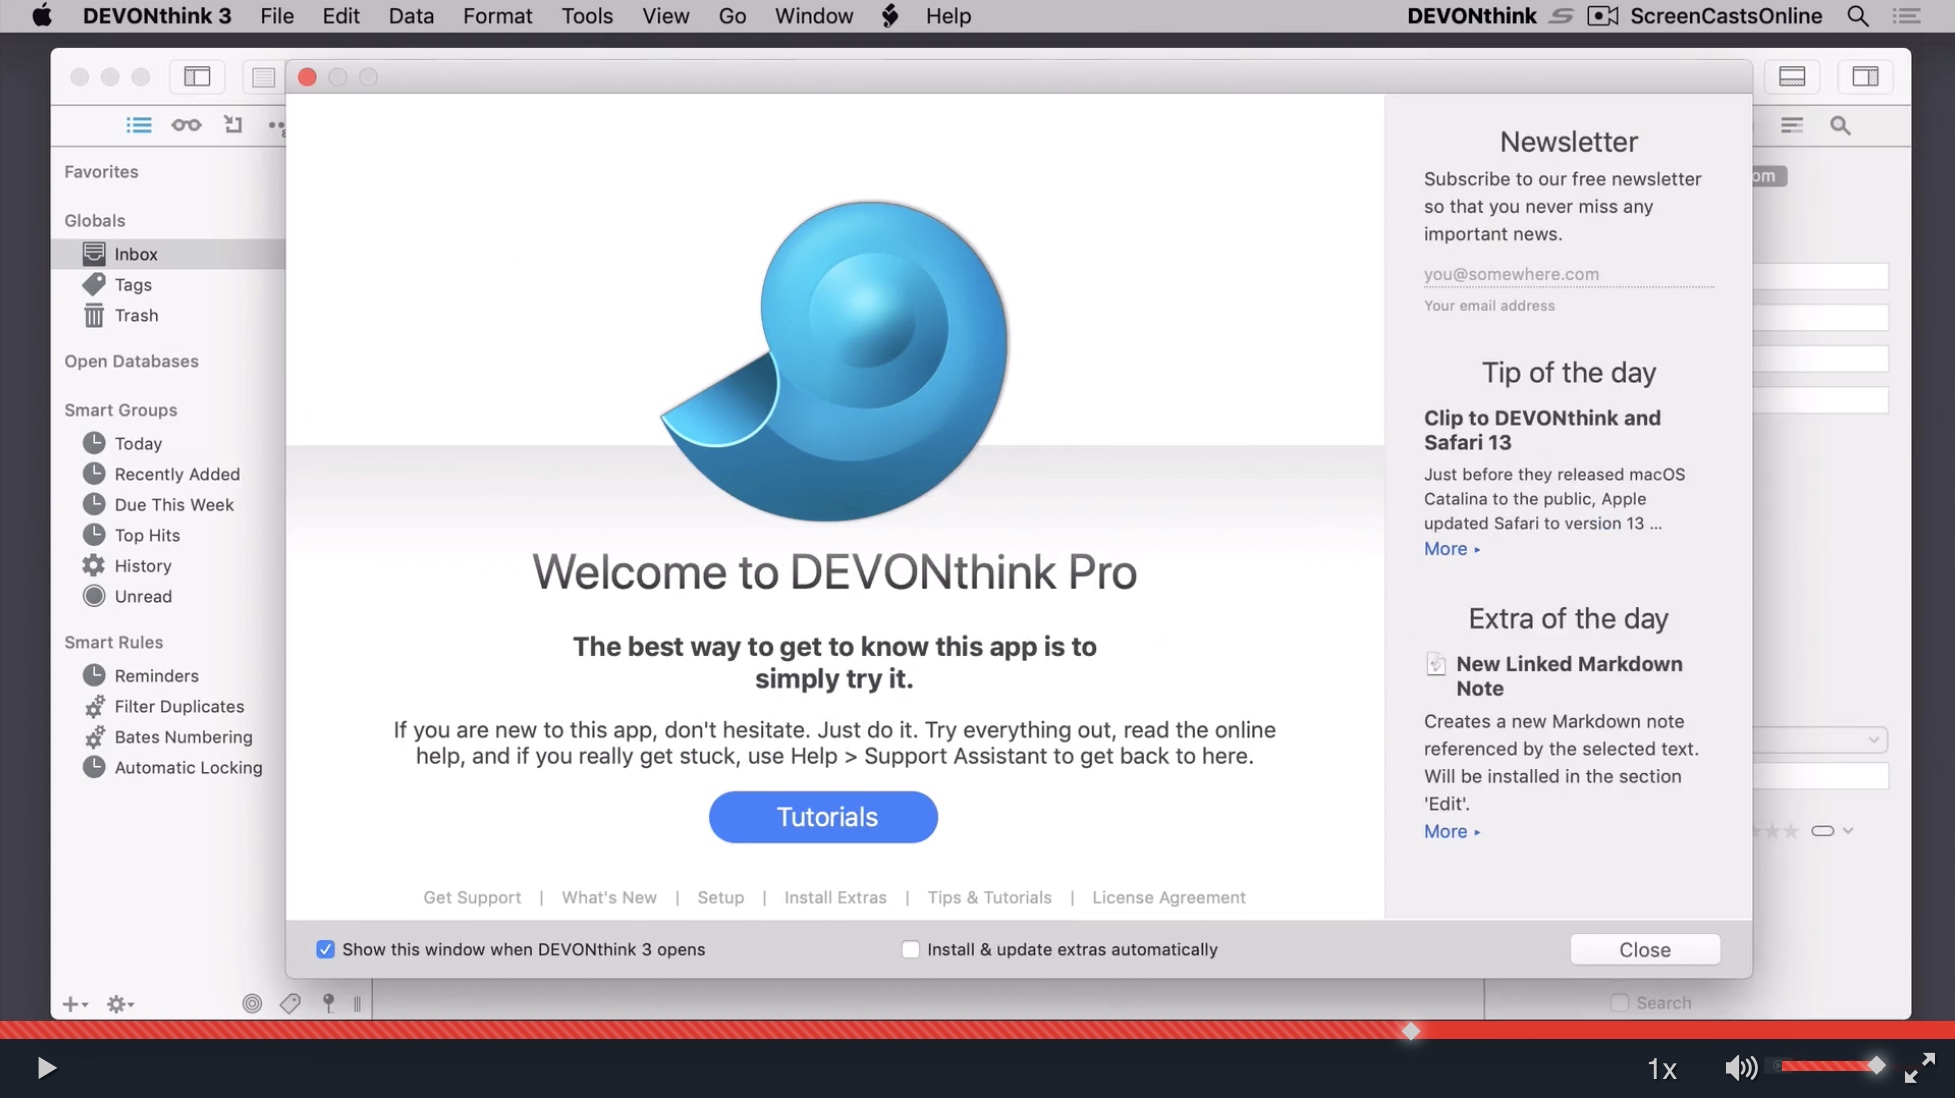Click the ScreenCastsOnline camera icon

coord(1602,16)
